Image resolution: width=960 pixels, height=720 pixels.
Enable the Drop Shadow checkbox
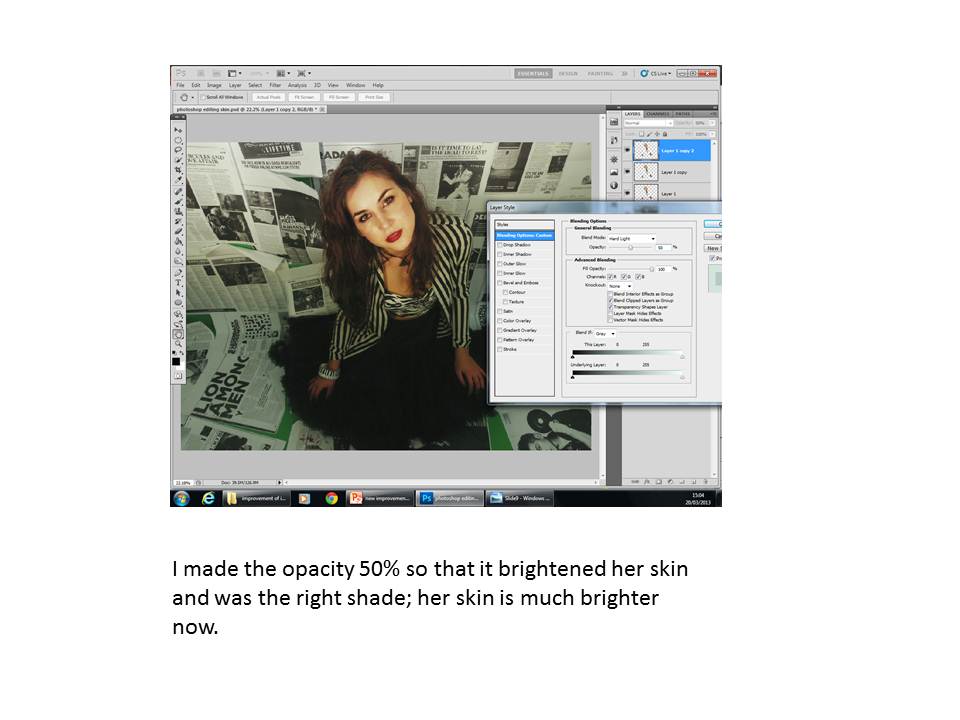[500, 245]
